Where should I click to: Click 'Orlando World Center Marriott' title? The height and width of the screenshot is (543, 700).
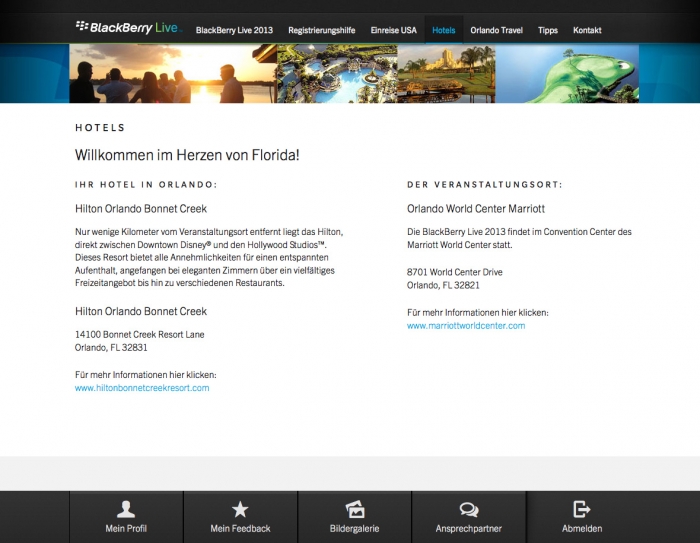[x=476, y=209]
